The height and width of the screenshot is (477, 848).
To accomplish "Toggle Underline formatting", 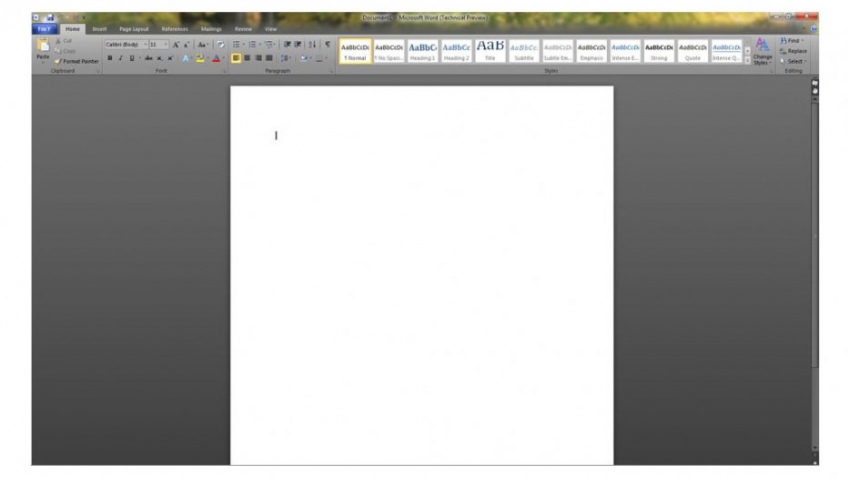I will [x=131, y=58].
